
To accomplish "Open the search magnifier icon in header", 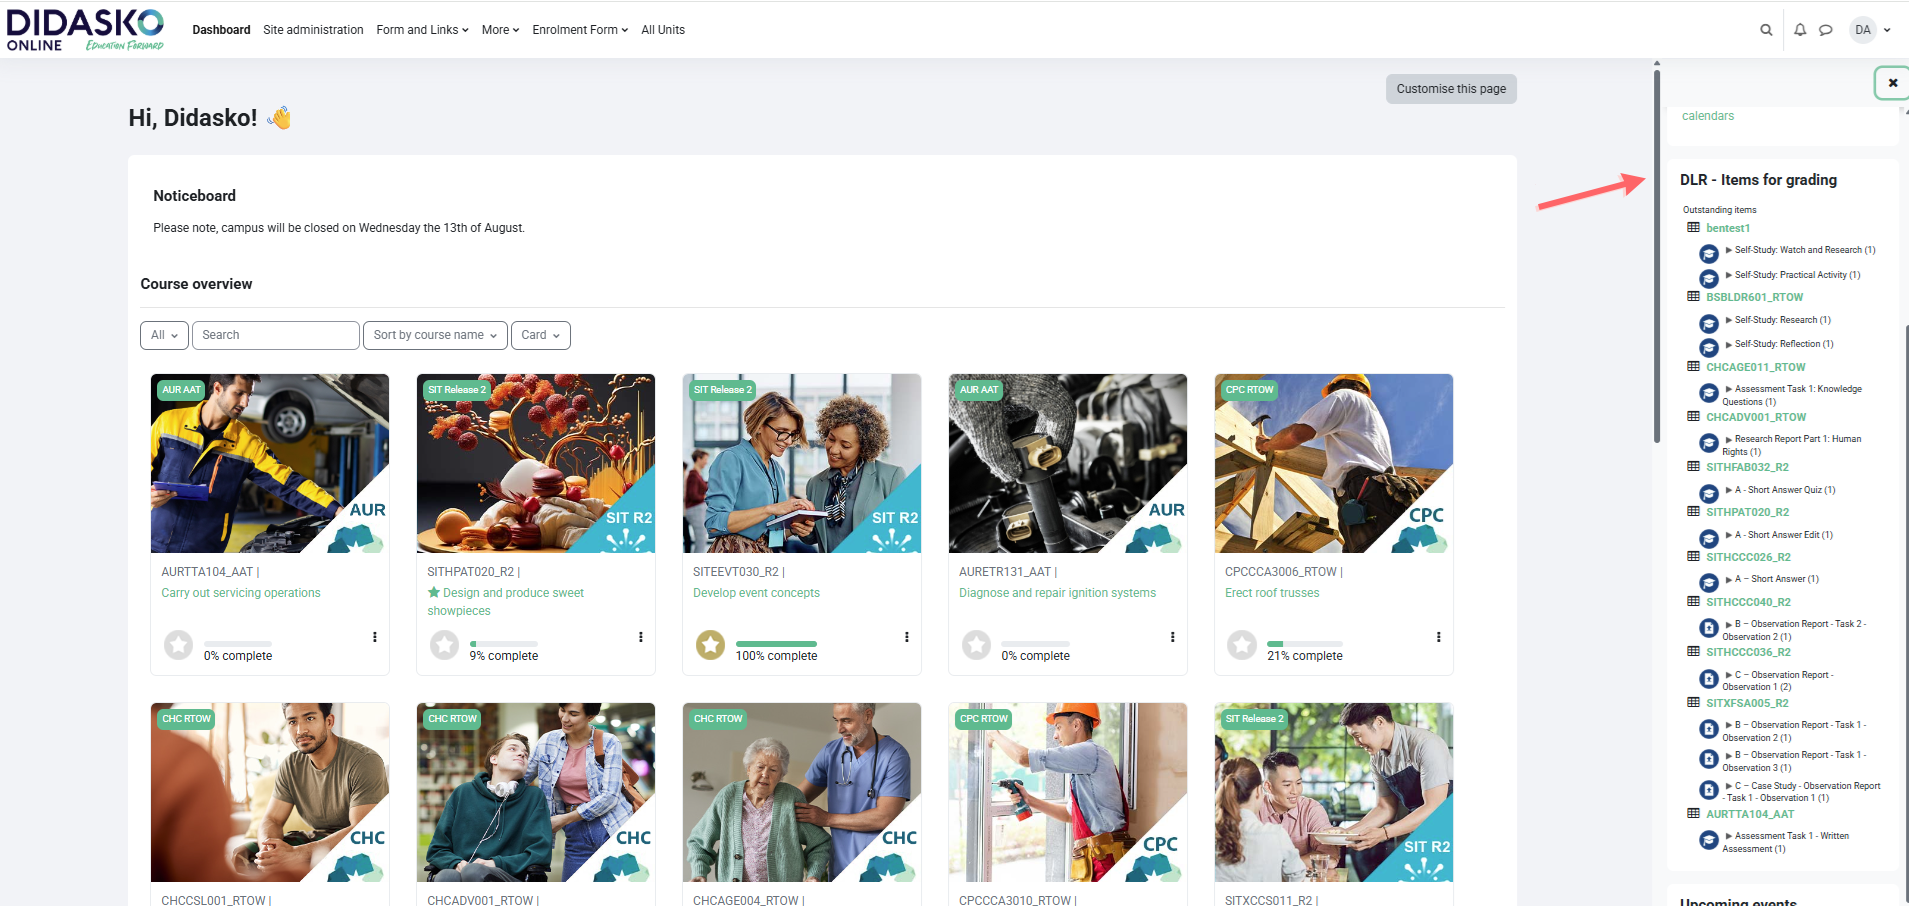I will point(1766,30).
